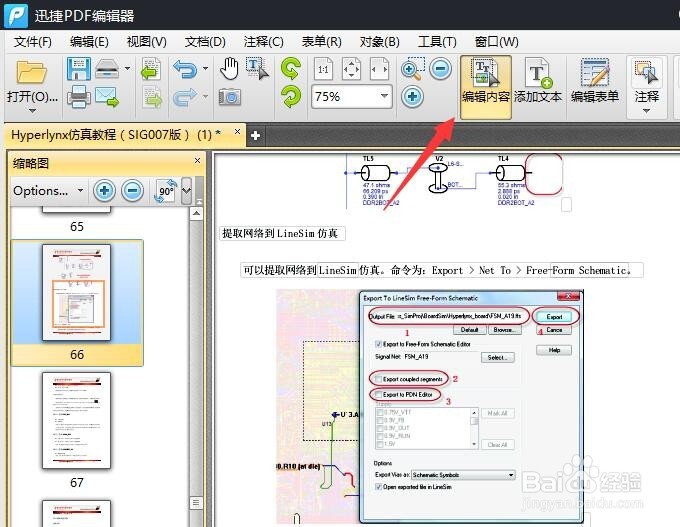Rotate page counterclockwise with lower green arrow
This screenshot has height=527, width=680.
point(291,96)
